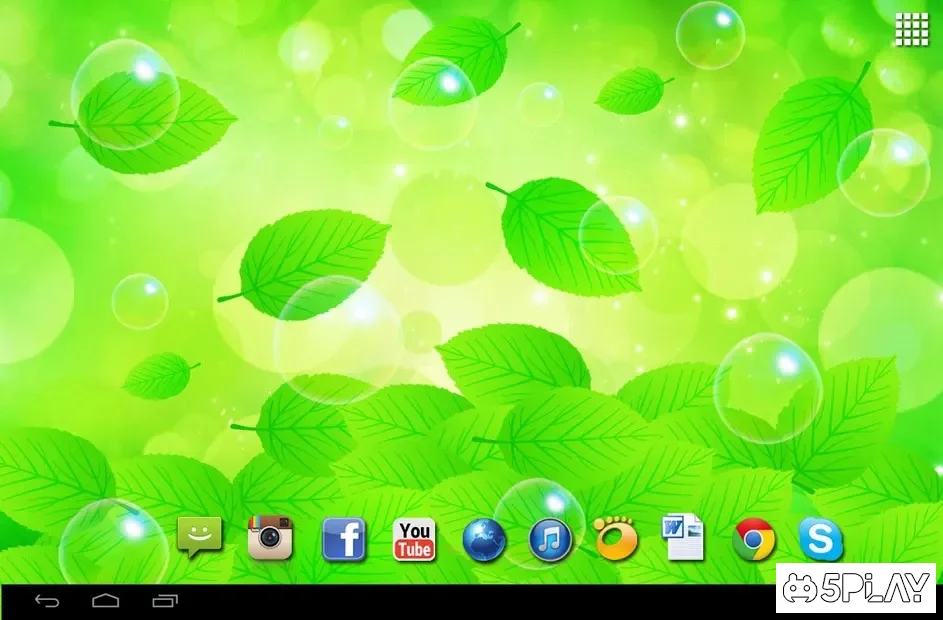Launch Google Chrome
This screenshot has height=620, width=943.
753,540
